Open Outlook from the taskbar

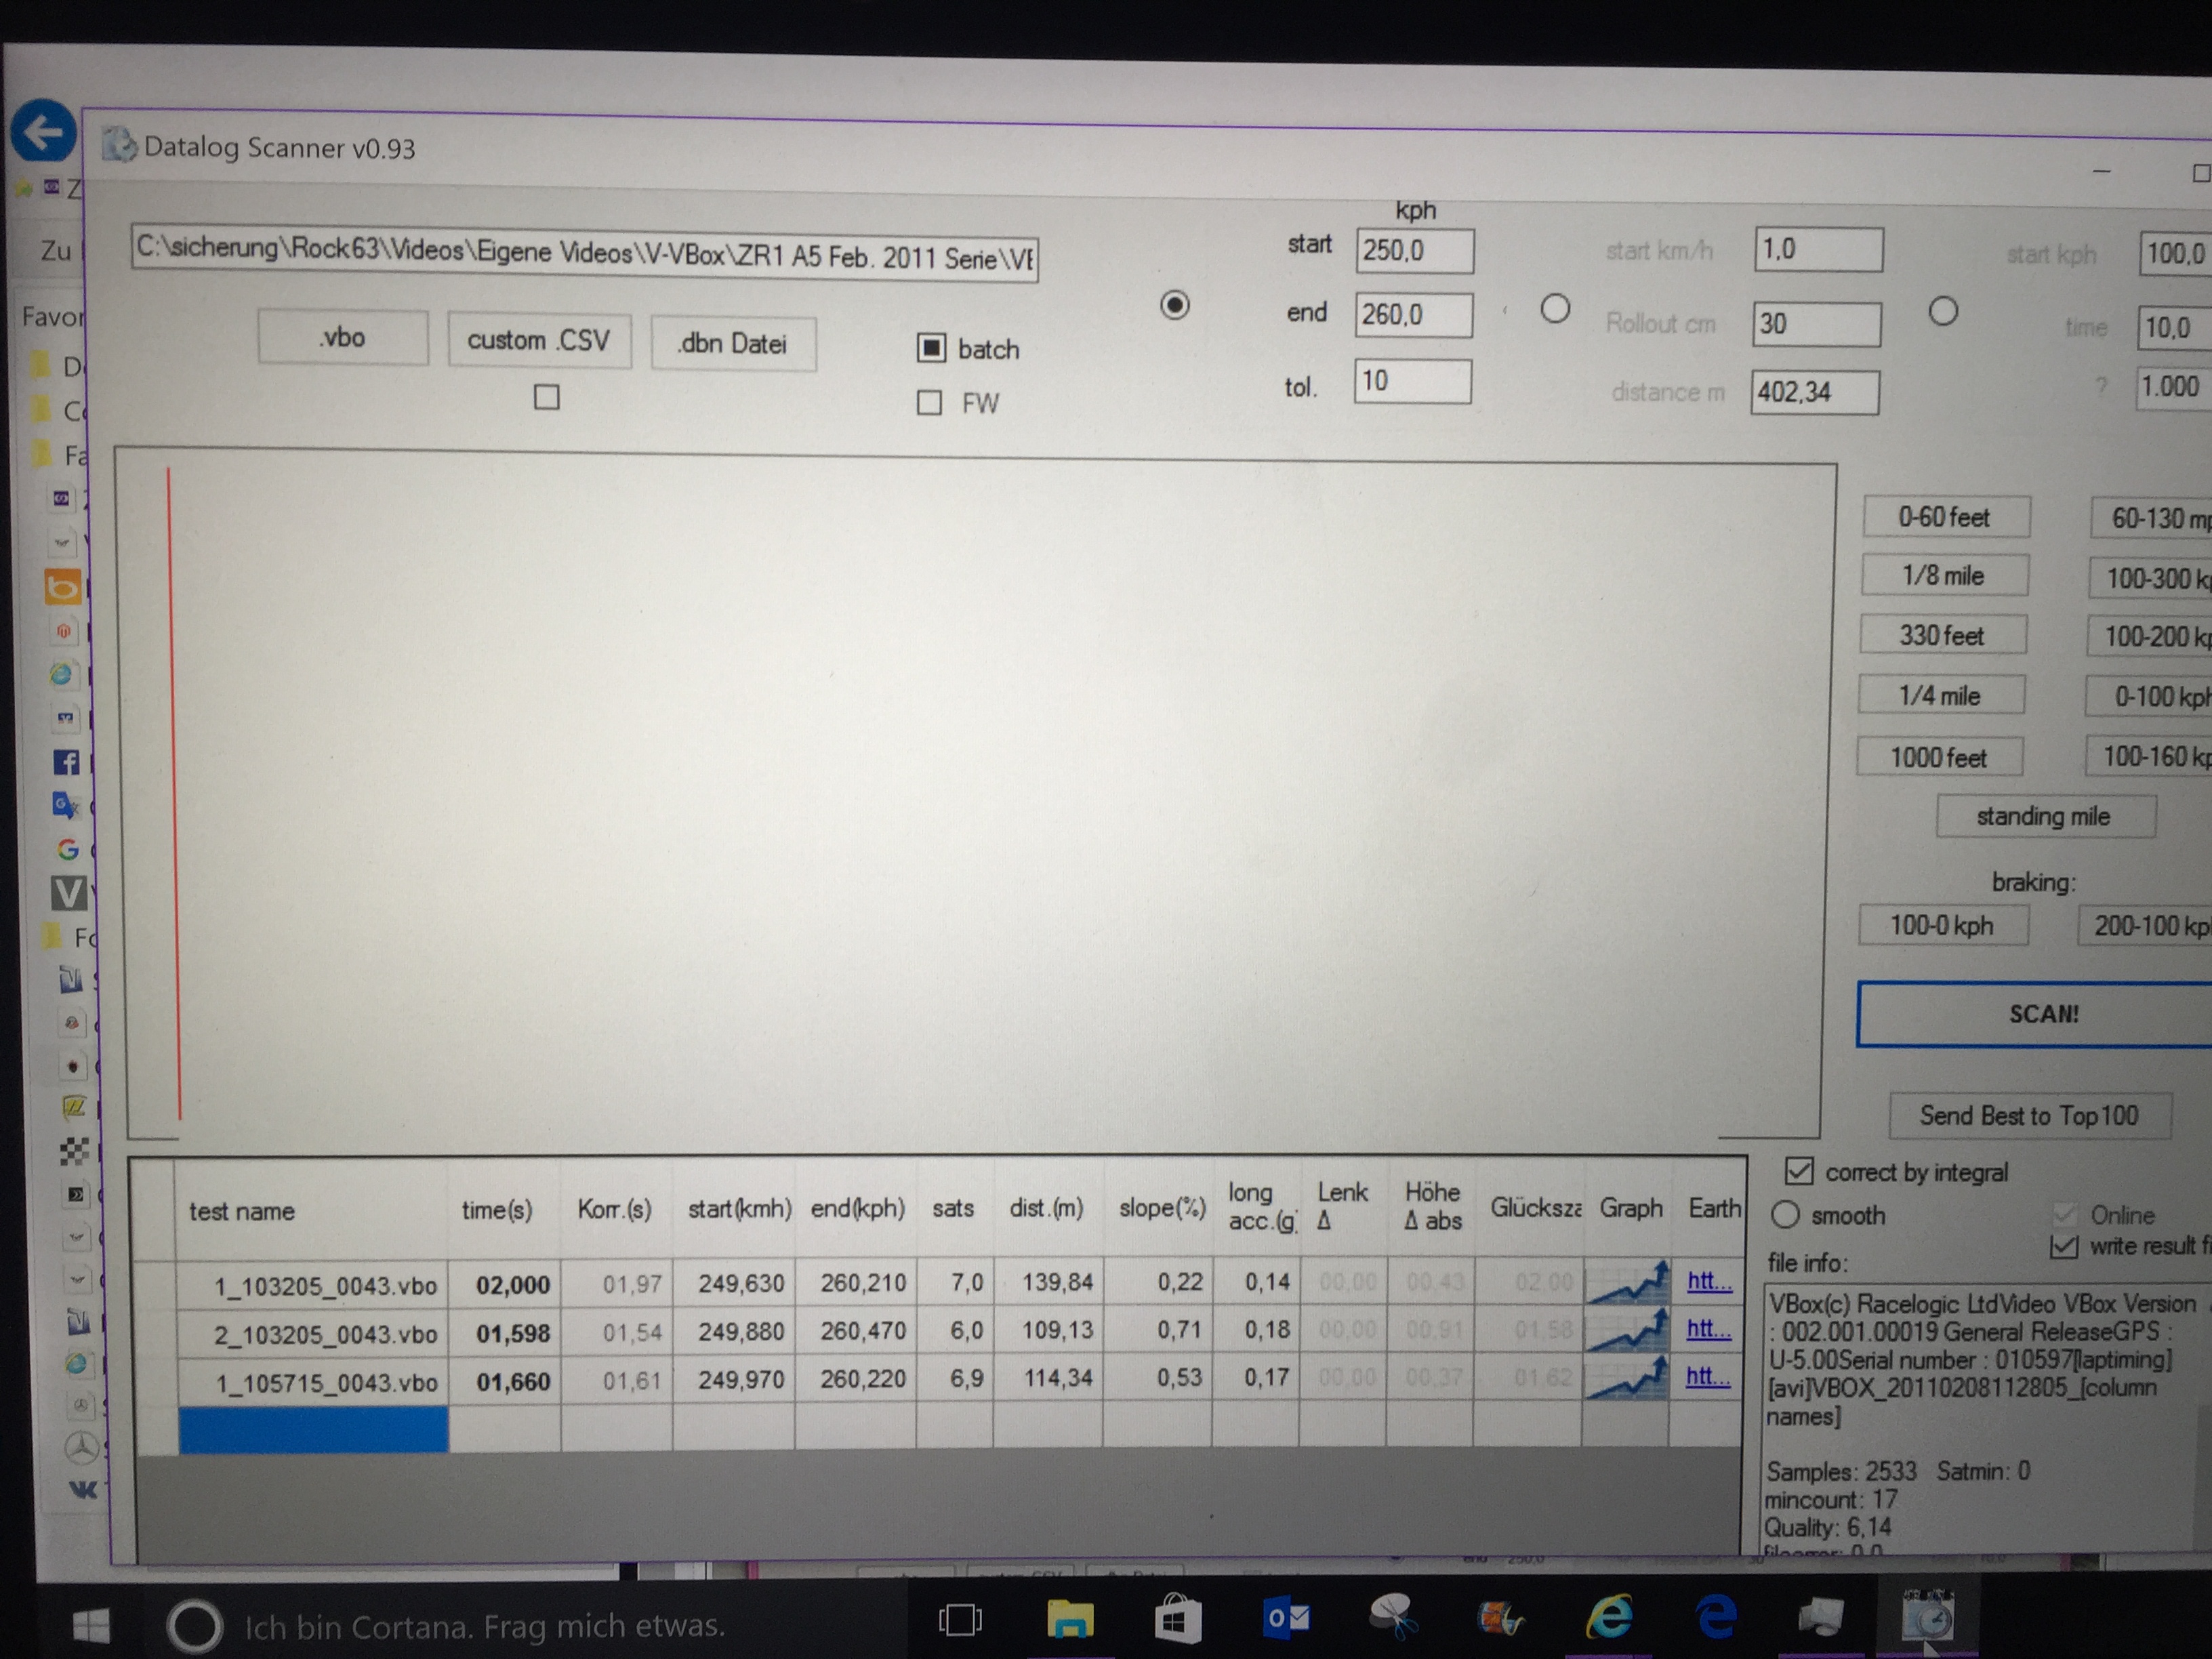pos(1285,1617)
